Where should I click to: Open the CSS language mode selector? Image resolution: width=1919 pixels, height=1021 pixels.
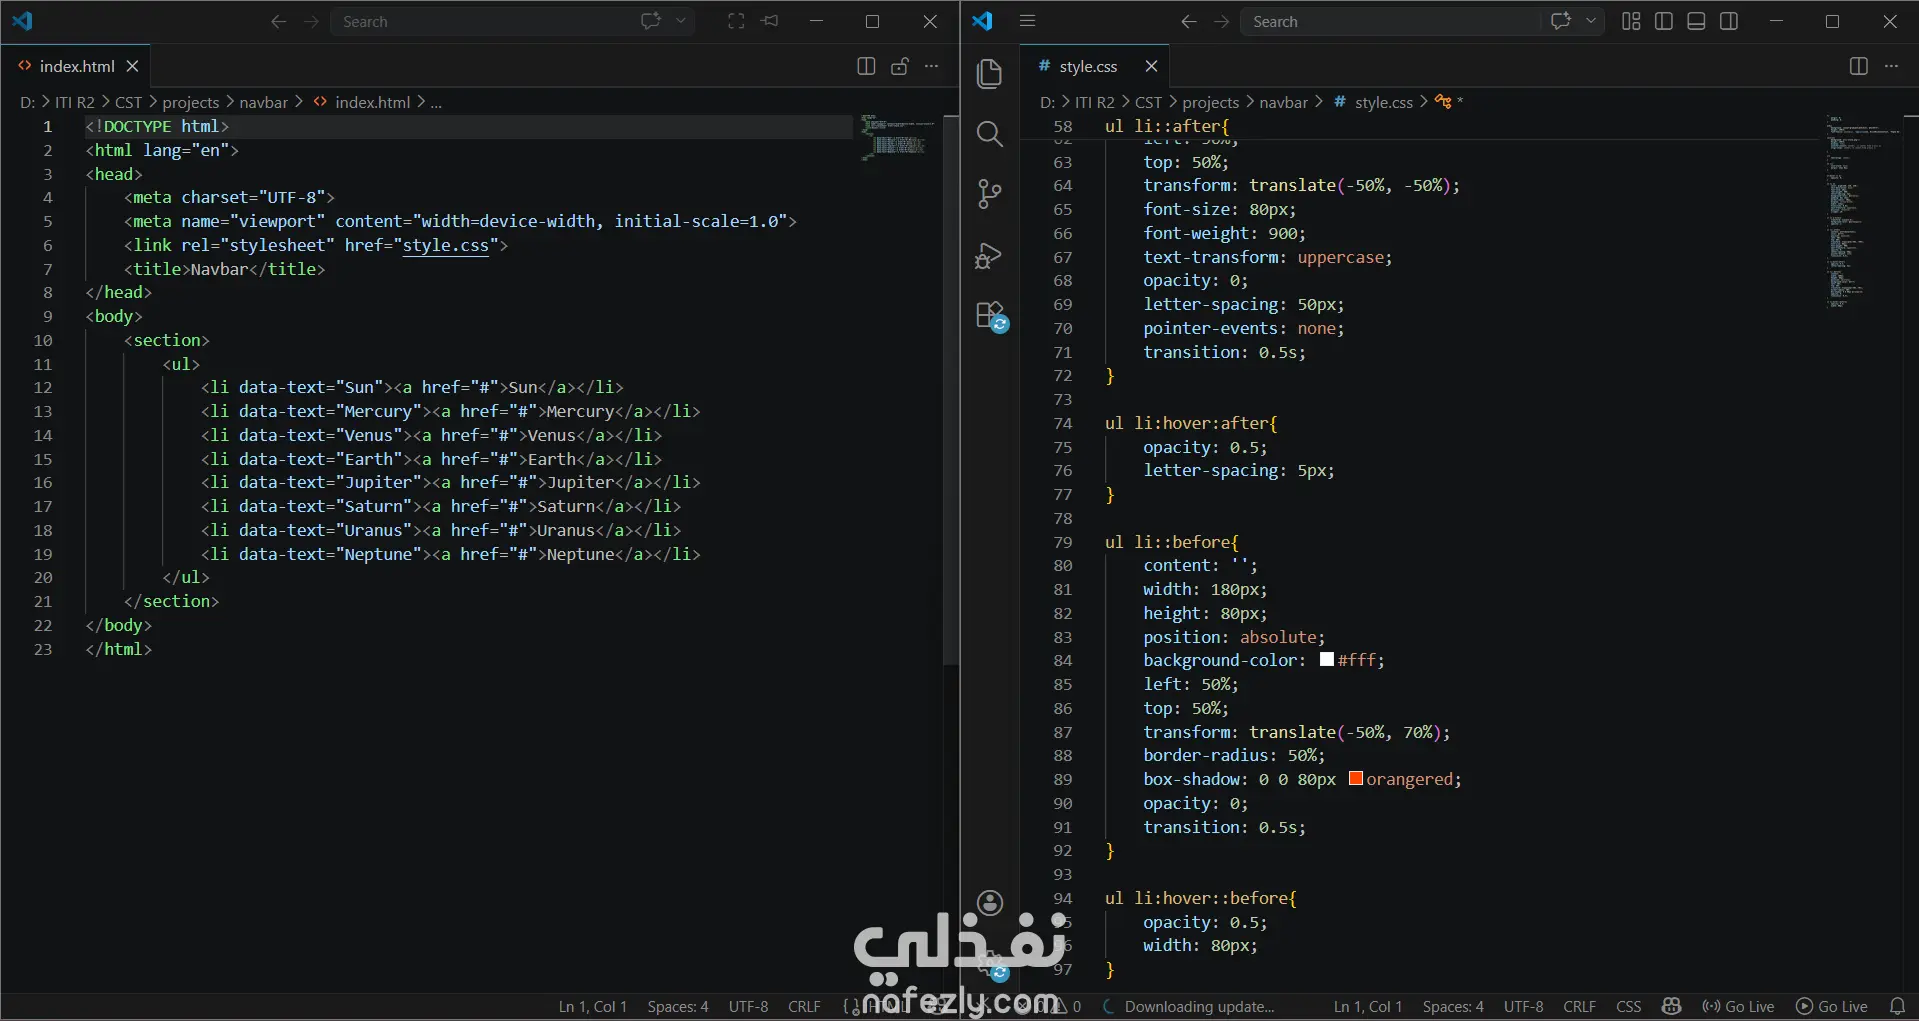pyautogui.click(x=1628, y=1006)
